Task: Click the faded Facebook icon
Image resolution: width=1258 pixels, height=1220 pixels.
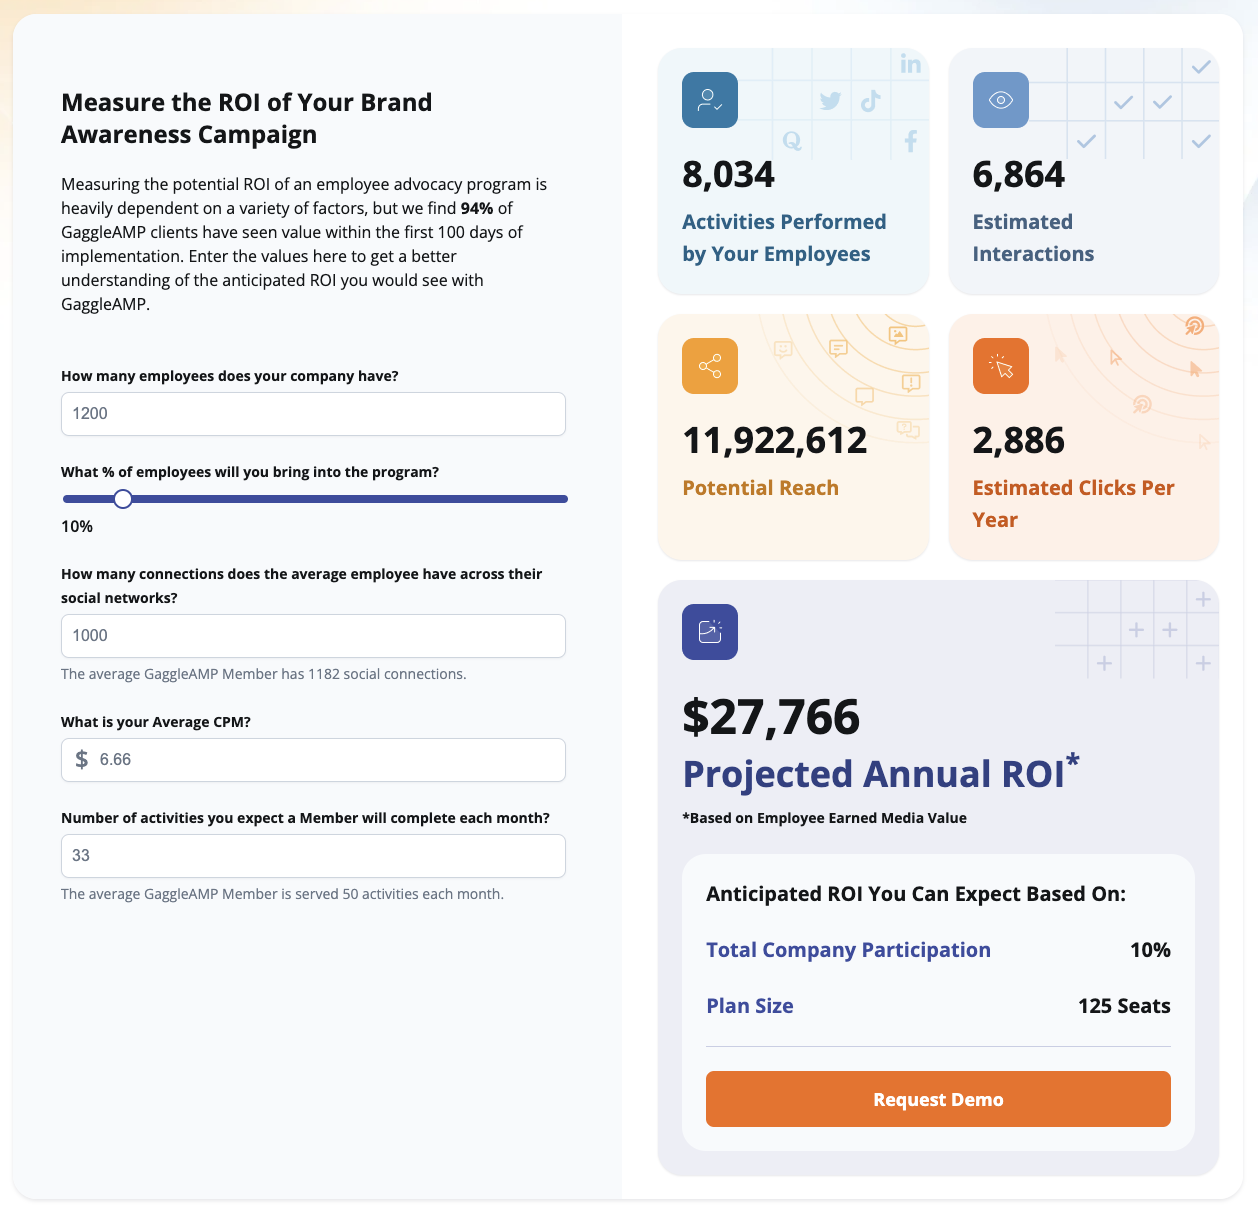Action: (x=910, y=141)
